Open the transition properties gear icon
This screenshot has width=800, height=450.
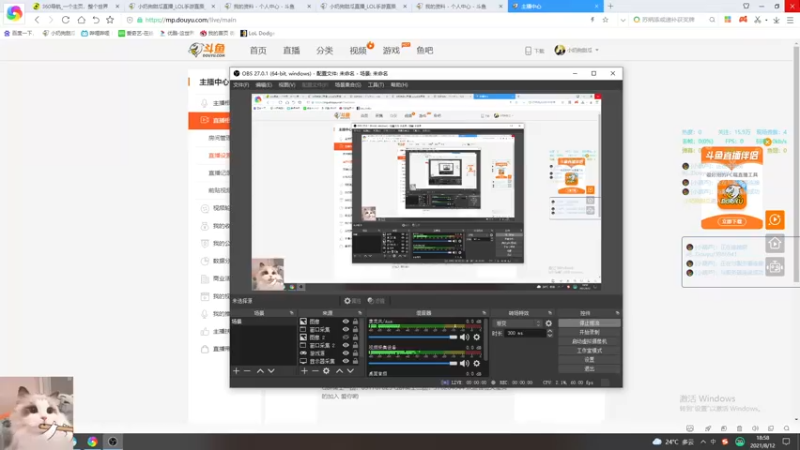pos(548,323)
